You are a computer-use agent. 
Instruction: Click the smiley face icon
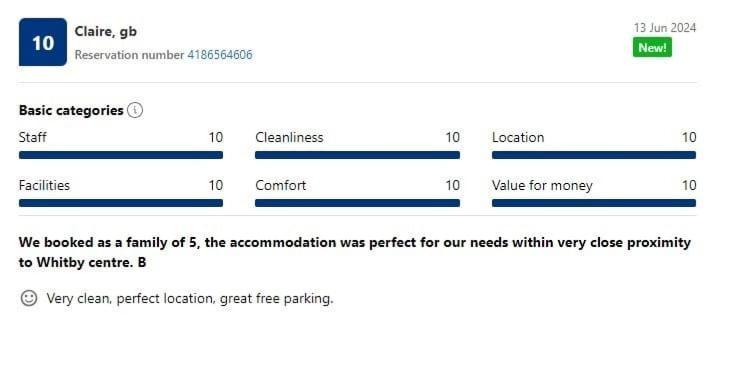29,298
